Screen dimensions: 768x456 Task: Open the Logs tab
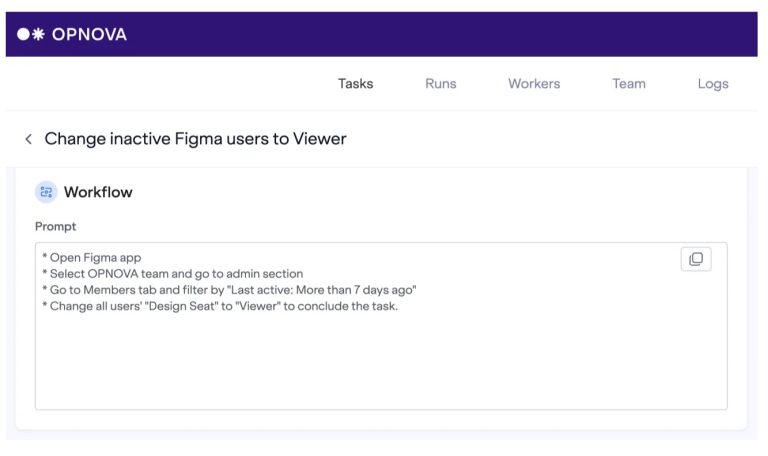coord(712,84)
